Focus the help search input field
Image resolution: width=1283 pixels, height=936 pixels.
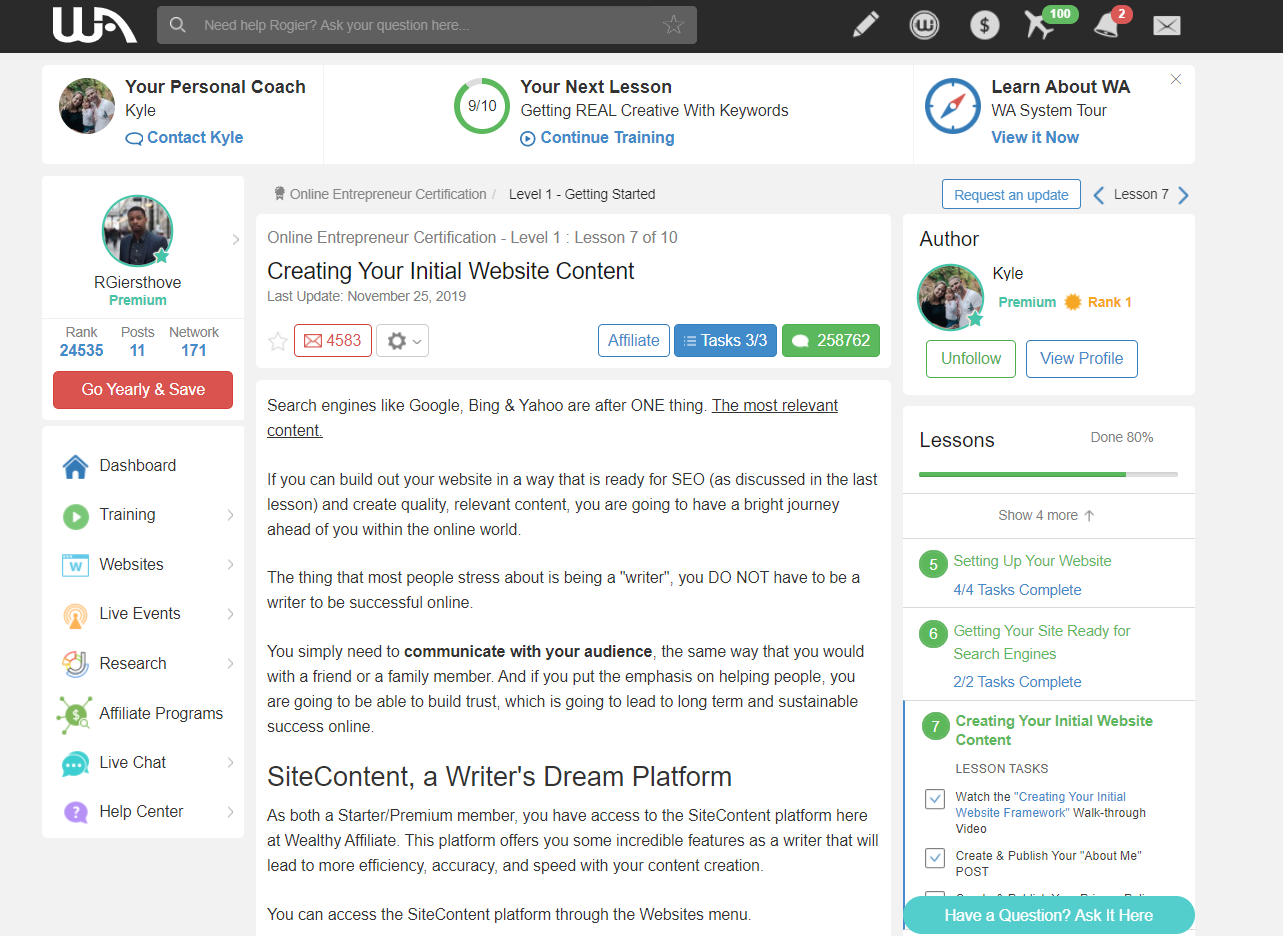coord(427,25)
